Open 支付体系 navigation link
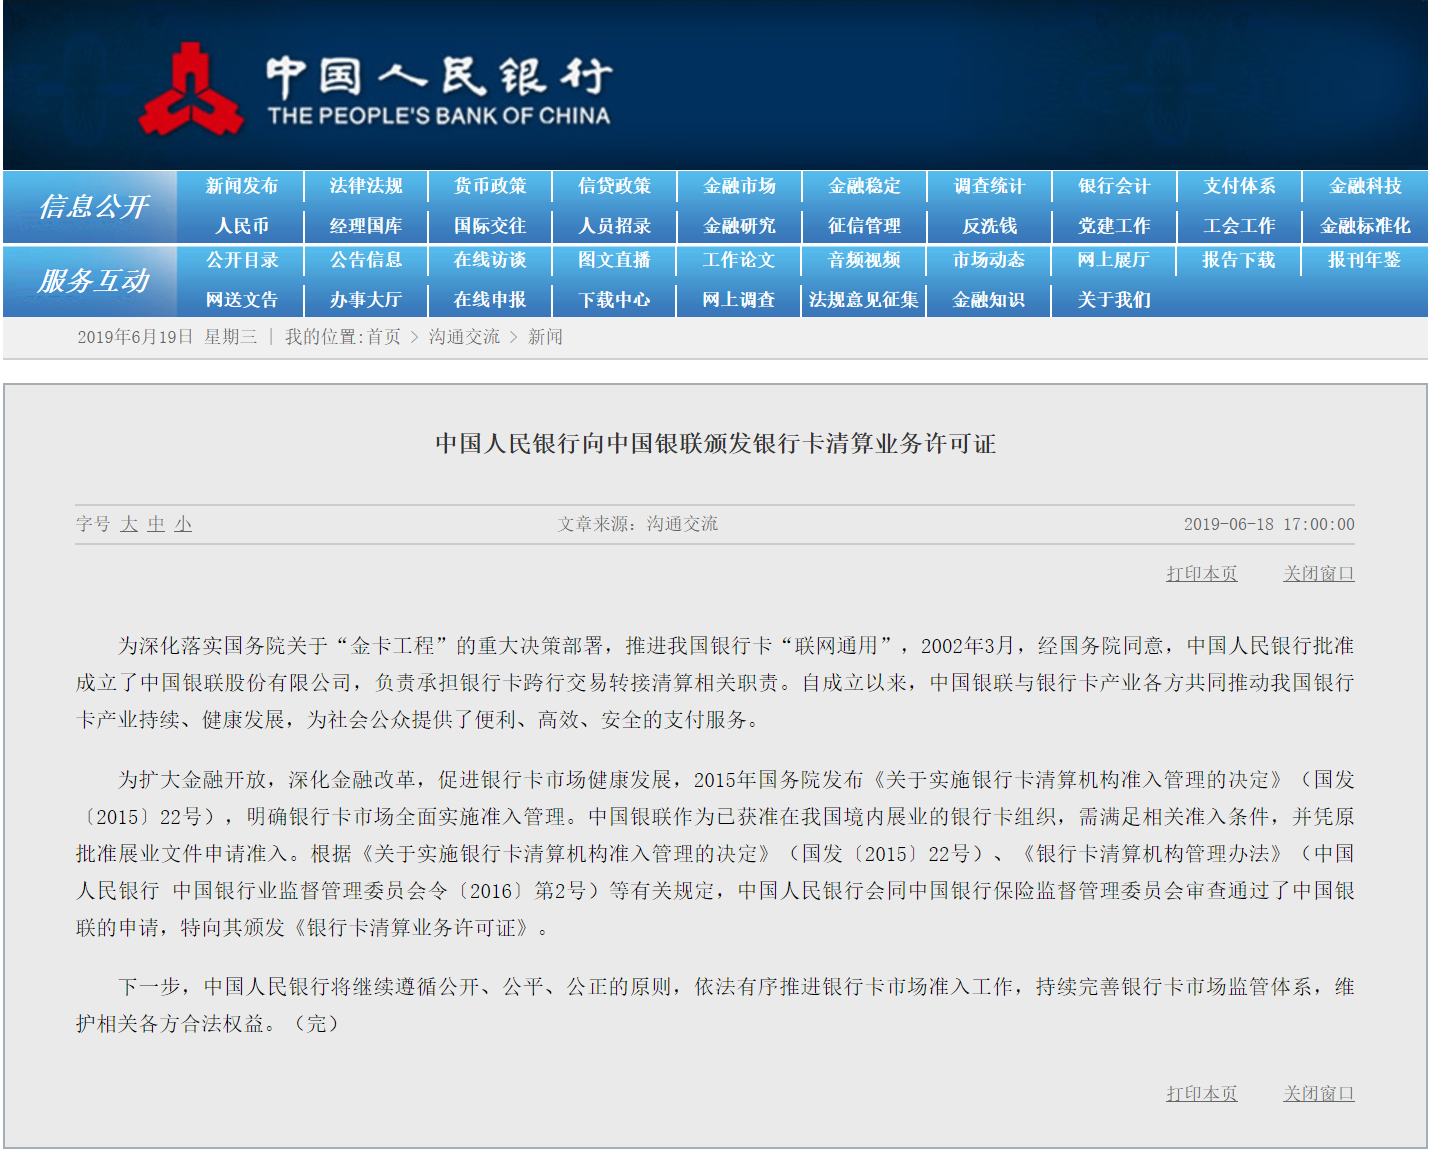This screenshot has width=1435, height=1152. [1239, 186]
